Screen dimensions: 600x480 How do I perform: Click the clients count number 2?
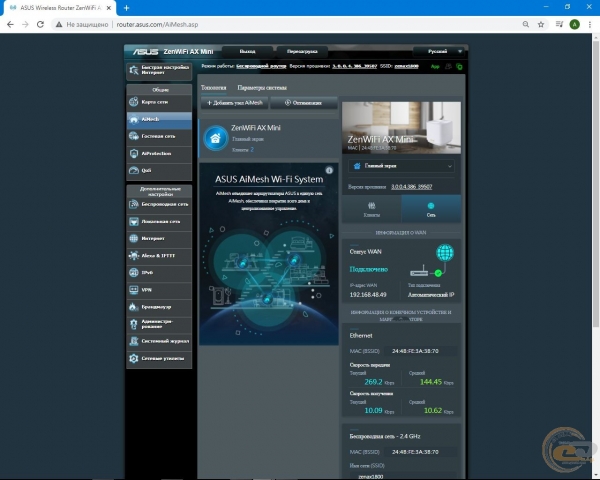pos(252,150)
